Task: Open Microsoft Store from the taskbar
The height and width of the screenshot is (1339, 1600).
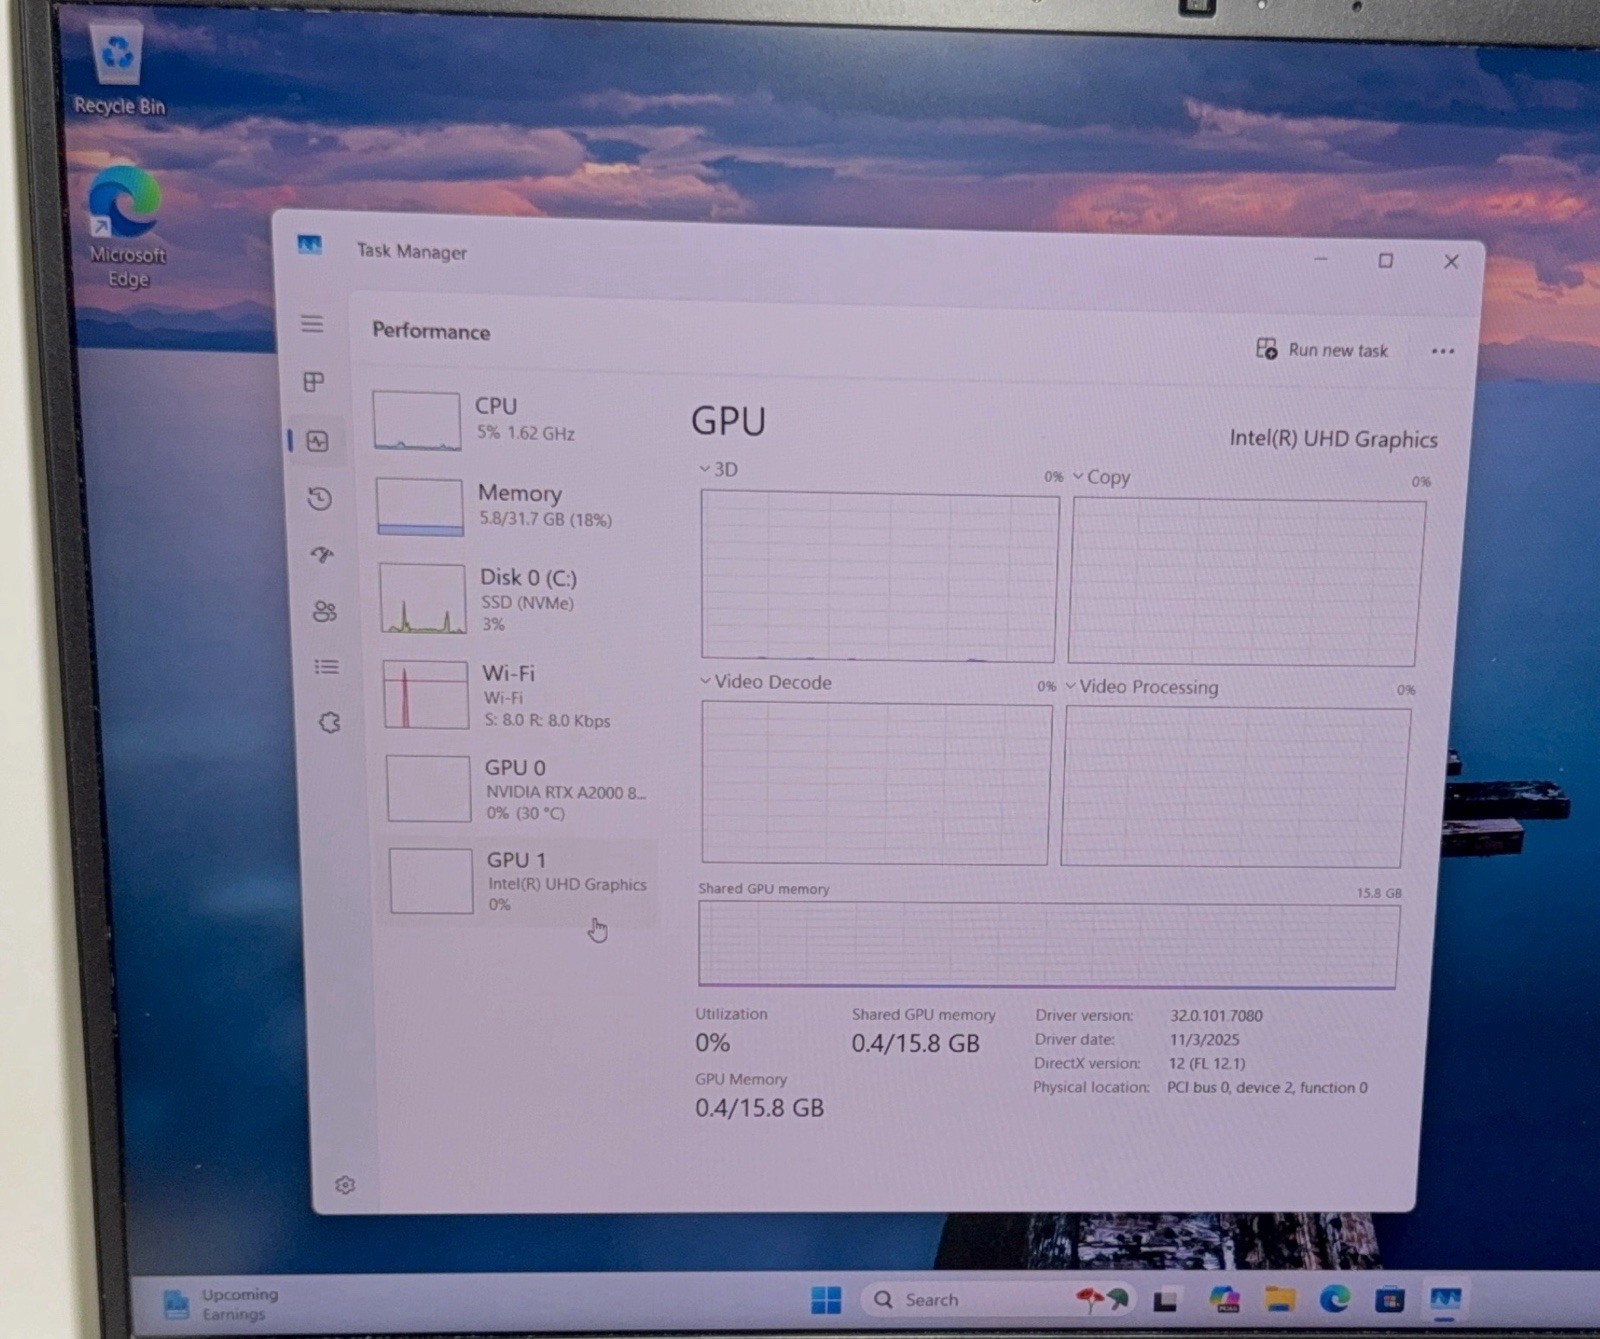Action: coord(1389,1300)
